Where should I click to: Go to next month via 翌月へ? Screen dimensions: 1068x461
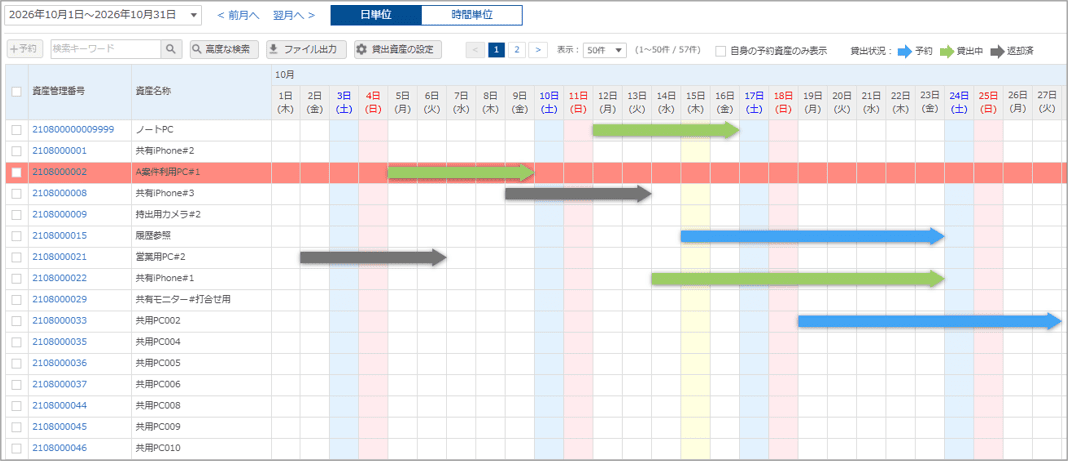click(294, 14)
